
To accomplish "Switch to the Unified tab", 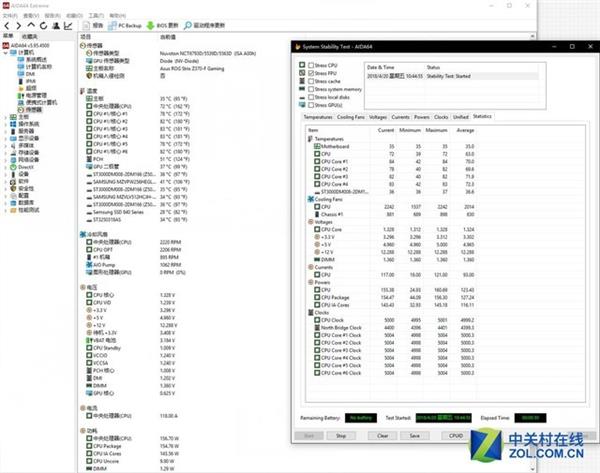I will tap(460, 117).
